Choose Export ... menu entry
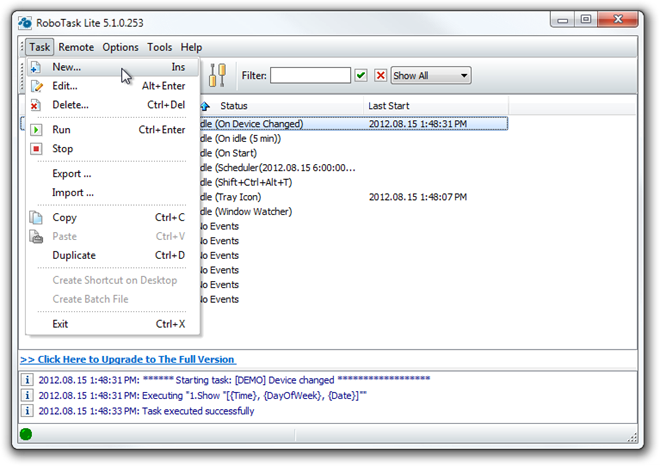The height and width of the screenshot is (466, 660). [112, 174]
